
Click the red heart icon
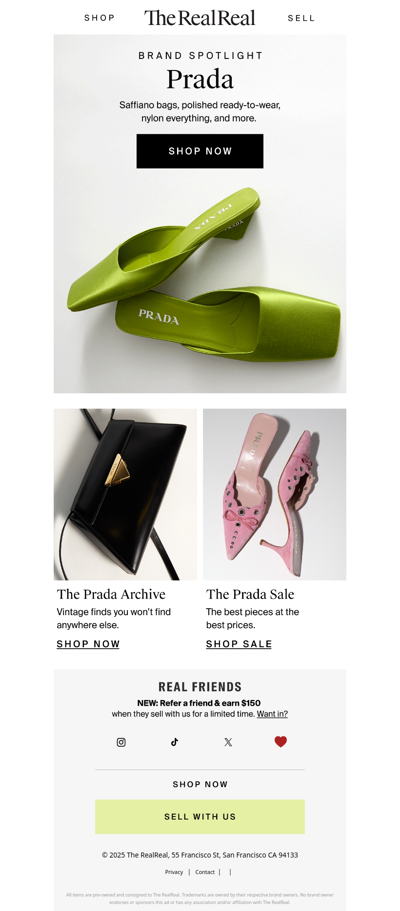281,741
